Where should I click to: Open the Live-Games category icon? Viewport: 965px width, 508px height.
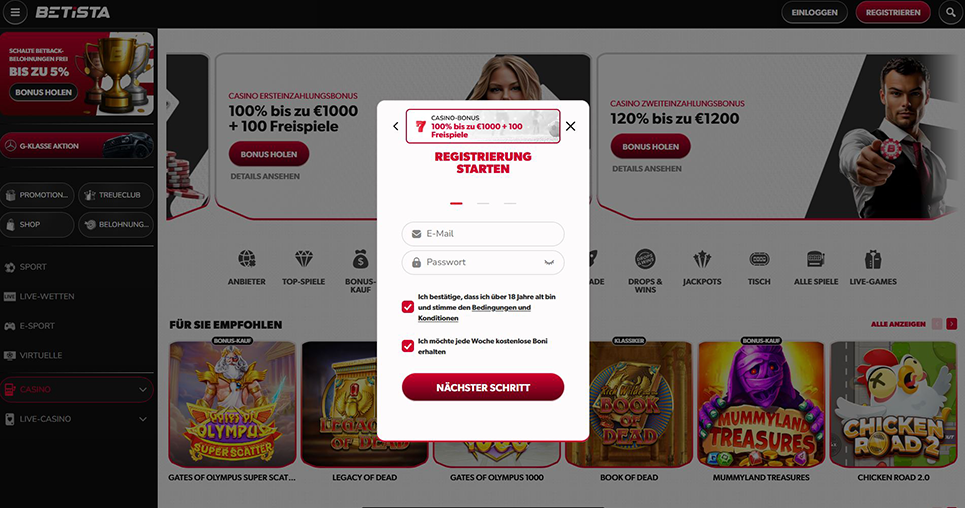[873, 259]
